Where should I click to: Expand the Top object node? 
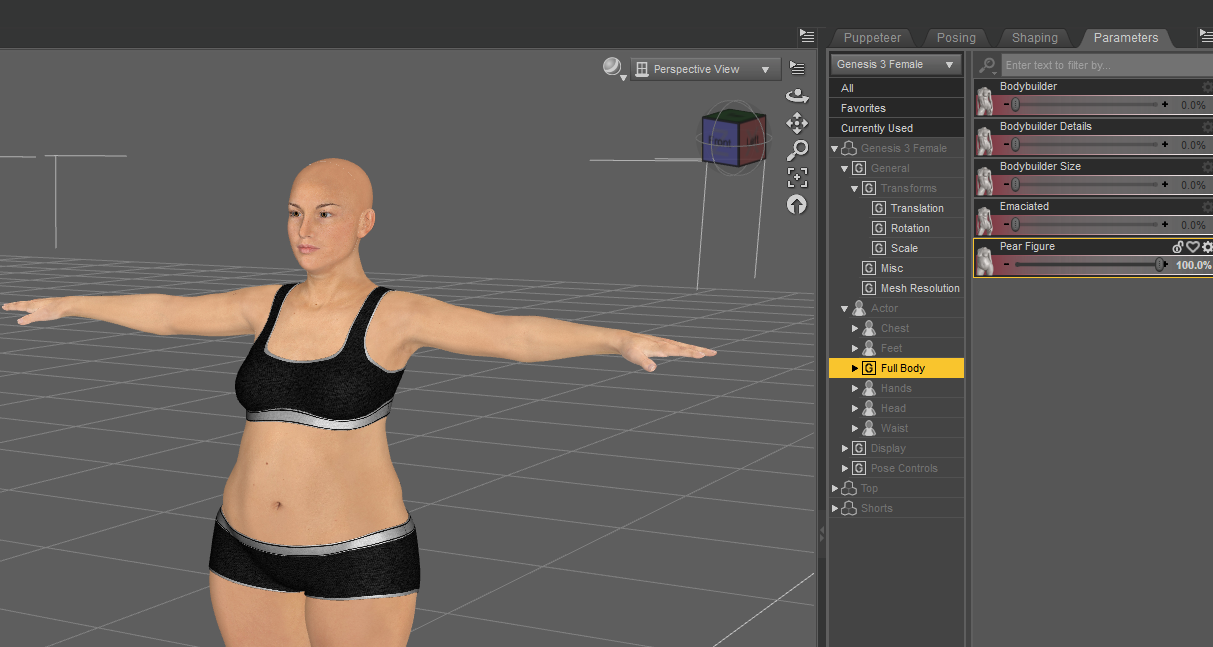tap(835, 488)
